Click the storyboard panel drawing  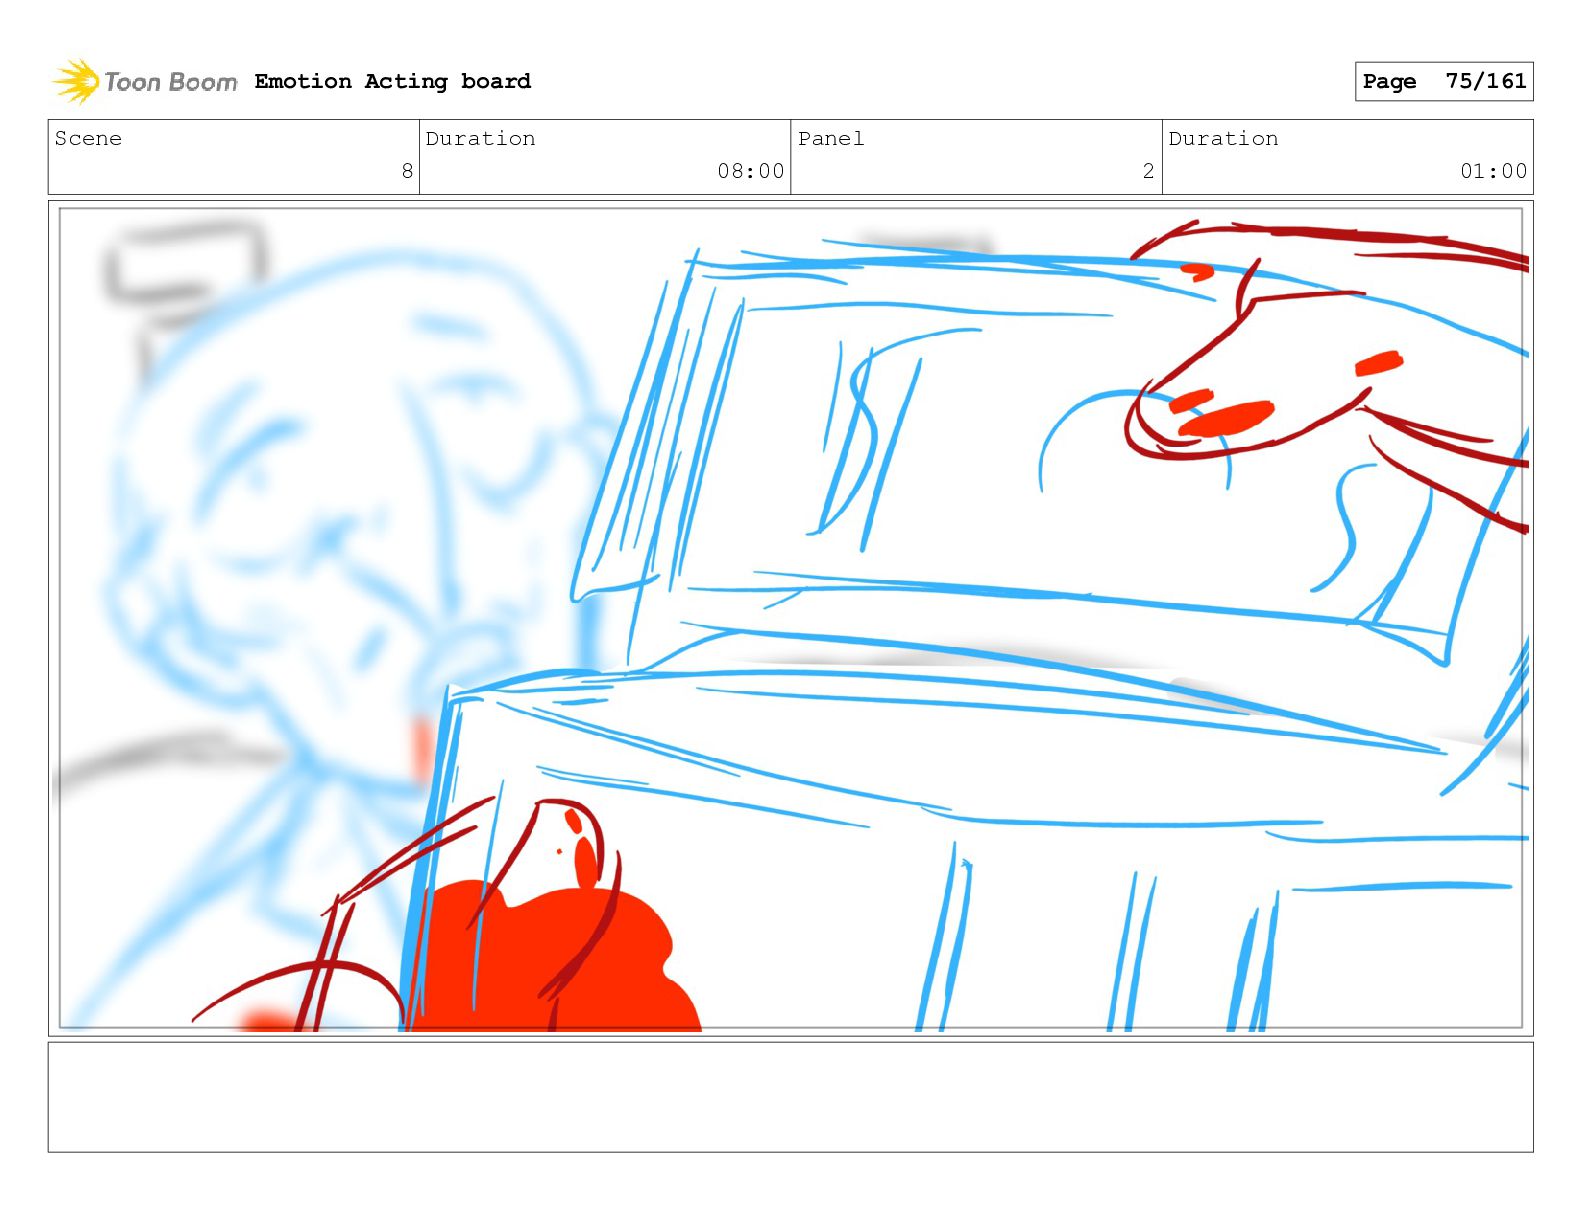pyautogui.click(x=791, y=618)
